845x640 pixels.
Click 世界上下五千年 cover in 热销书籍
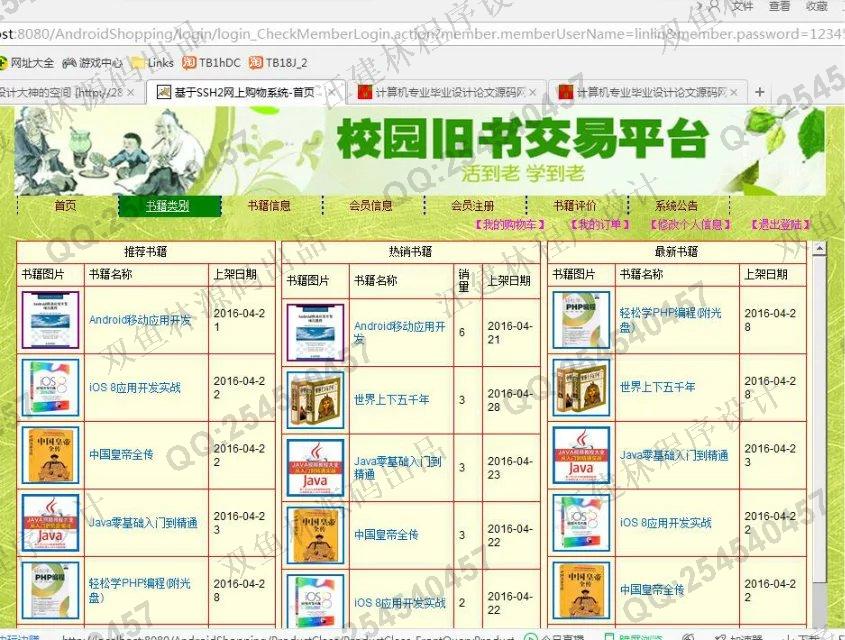(315, 400)
